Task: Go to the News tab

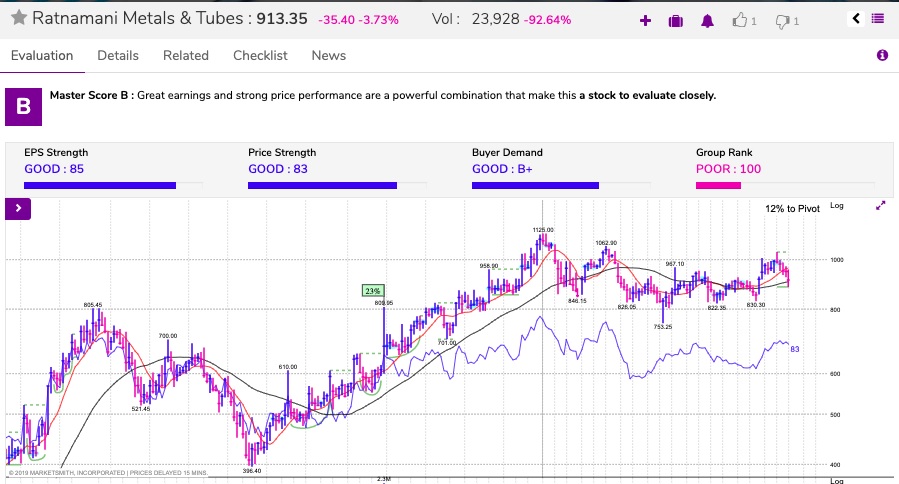Action: [328, 56]
